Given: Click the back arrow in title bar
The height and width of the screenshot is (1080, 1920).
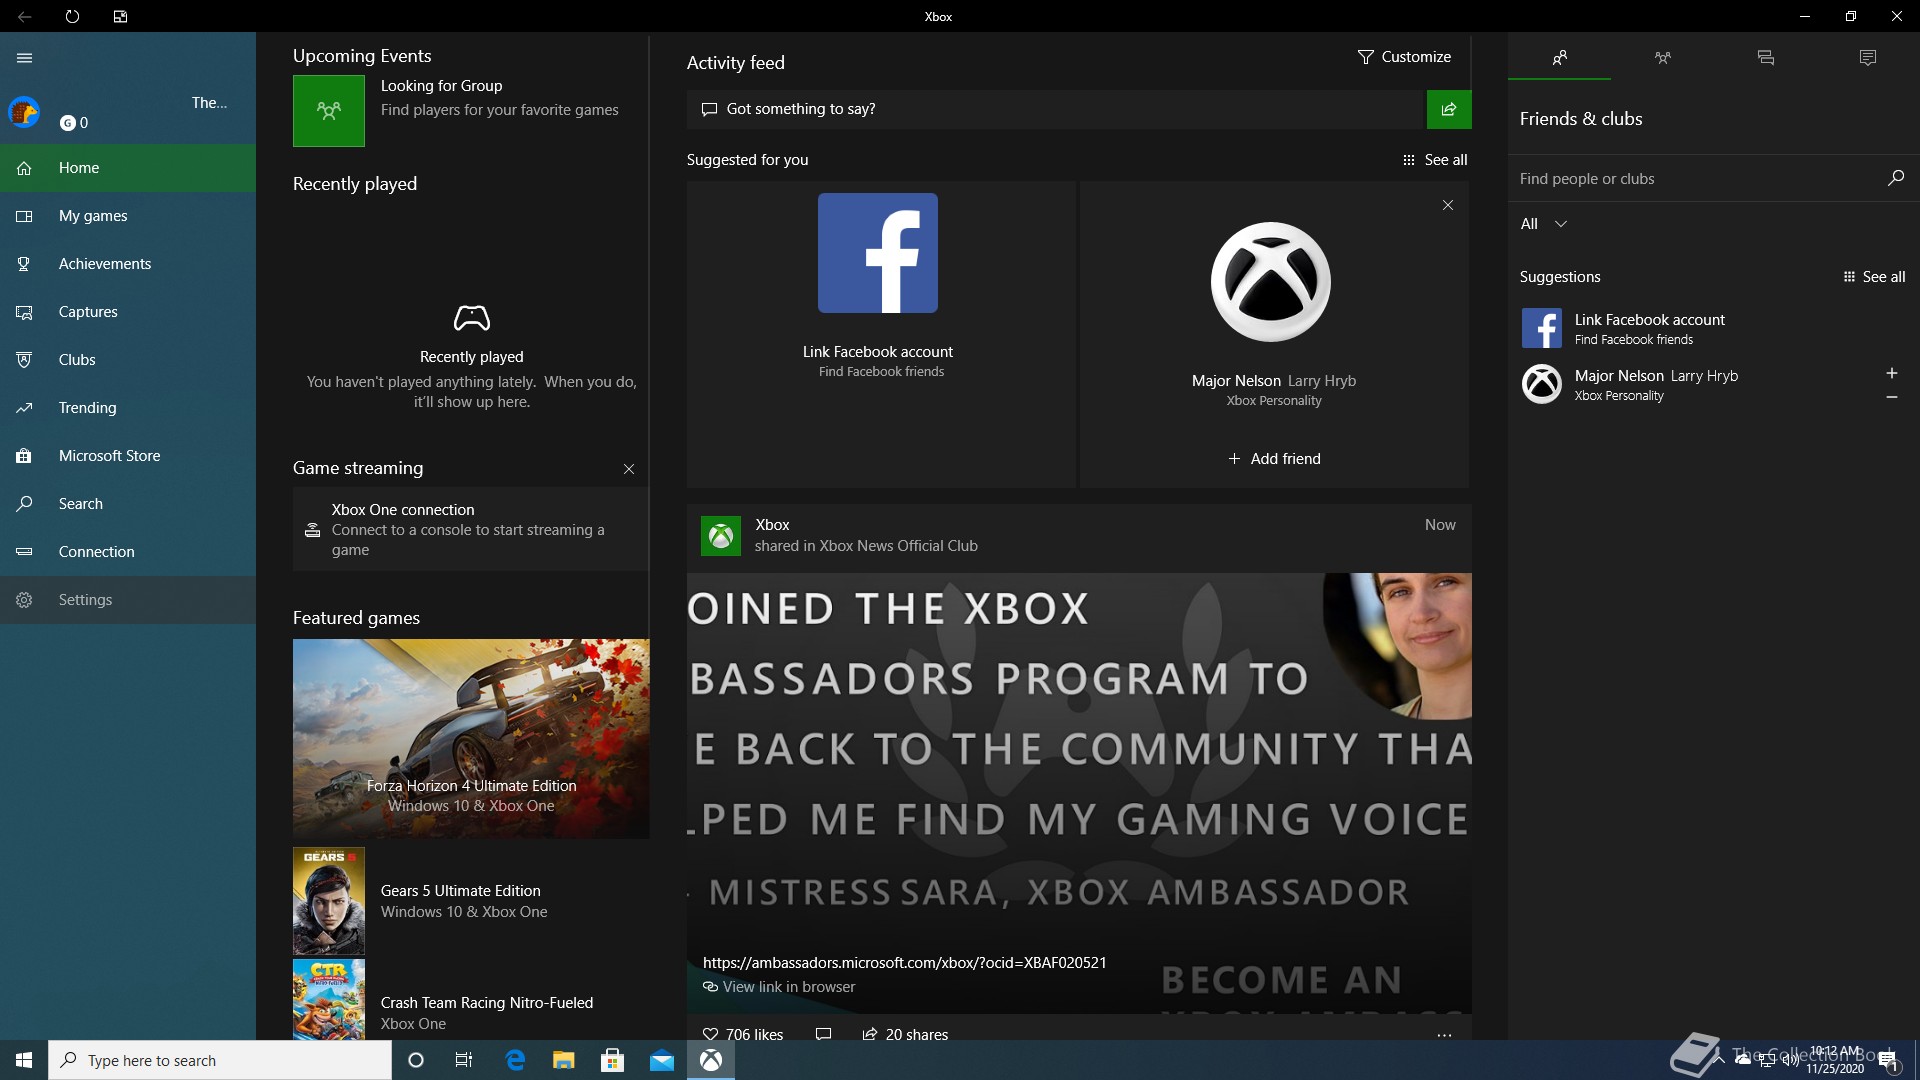Looking at the screenshot, I should 24,16.
